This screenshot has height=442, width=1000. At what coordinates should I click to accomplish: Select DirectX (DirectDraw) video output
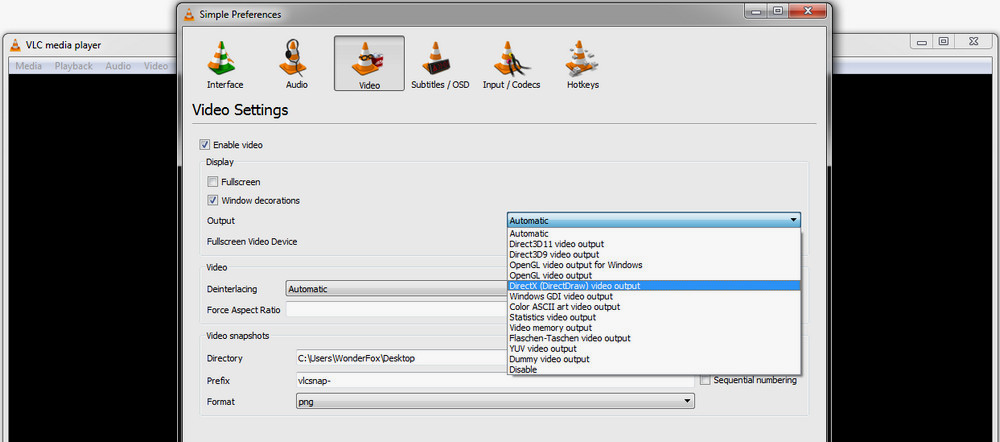coord(654,286)
